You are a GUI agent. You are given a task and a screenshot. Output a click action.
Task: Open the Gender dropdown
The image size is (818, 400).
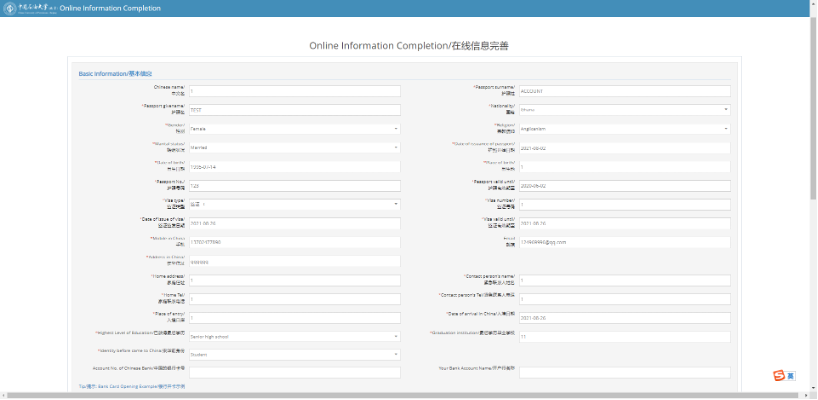[294, 129]
